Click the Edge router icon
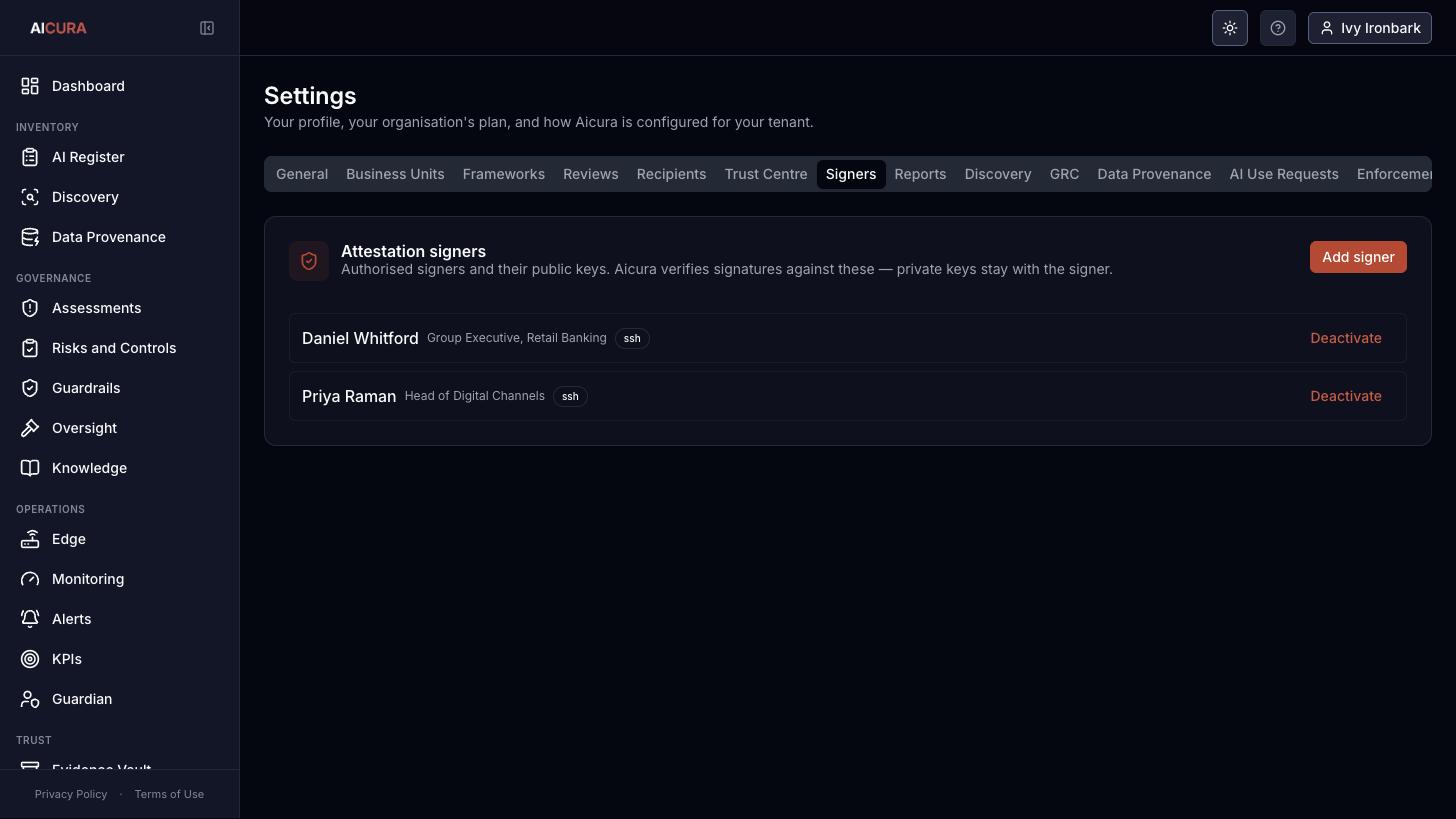The height and width of the screenshot is (819, 1456). tap(30, 539)
